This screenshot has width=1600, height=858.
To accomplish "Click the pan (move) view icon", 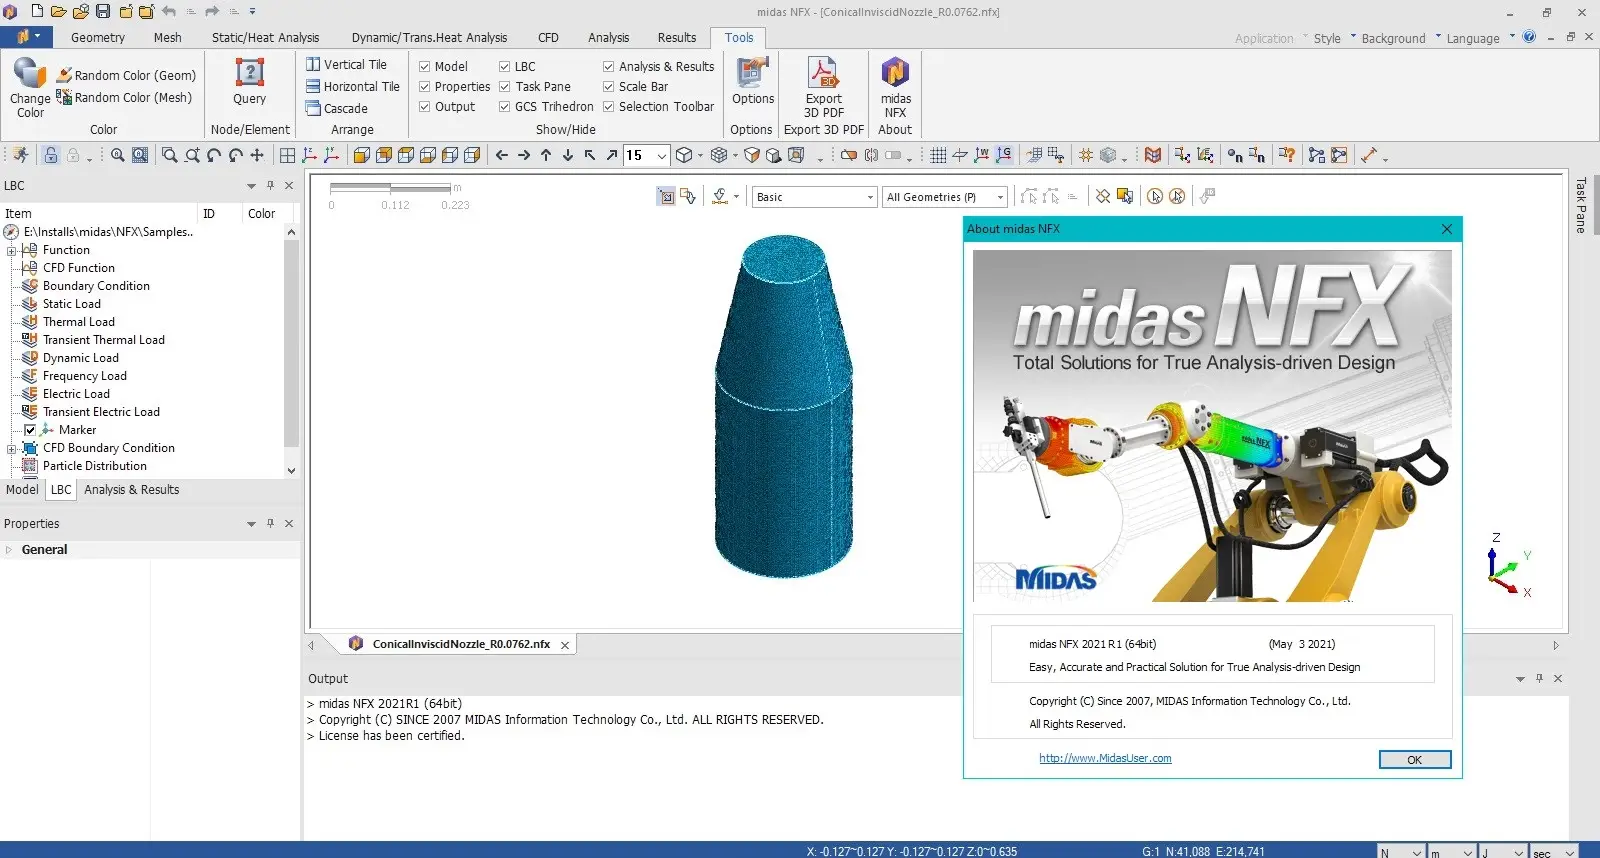I will 257,155.
